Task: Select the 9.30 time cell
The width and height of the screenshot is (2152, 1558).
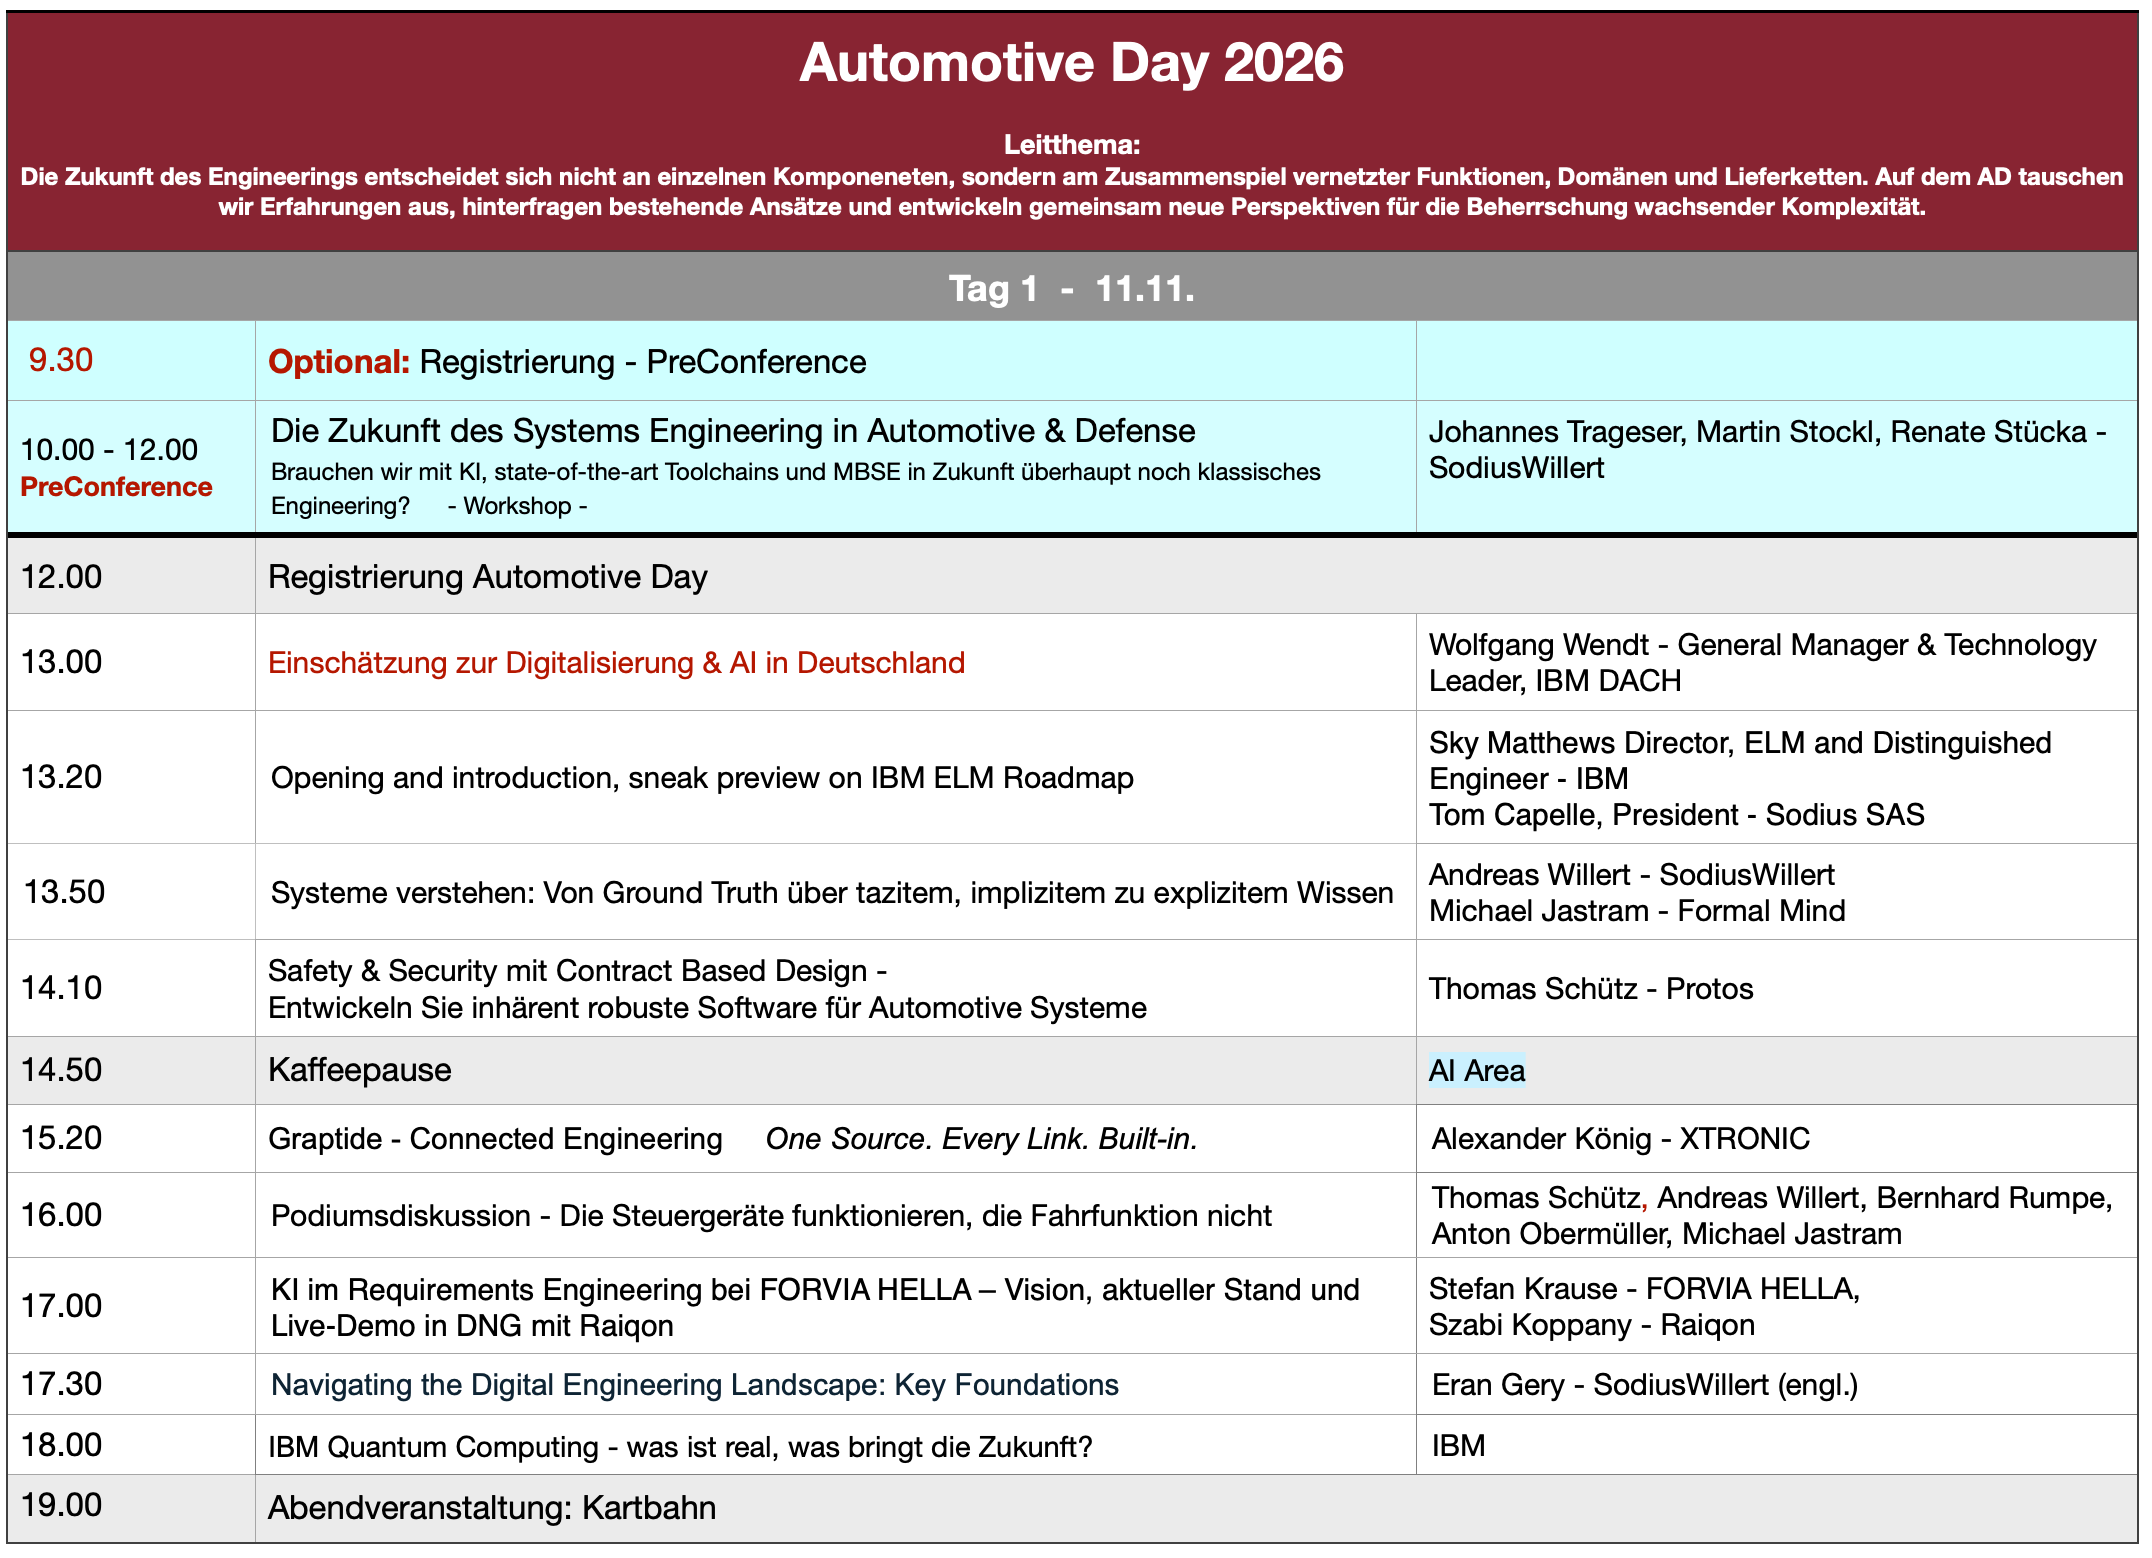Action: 131,360
